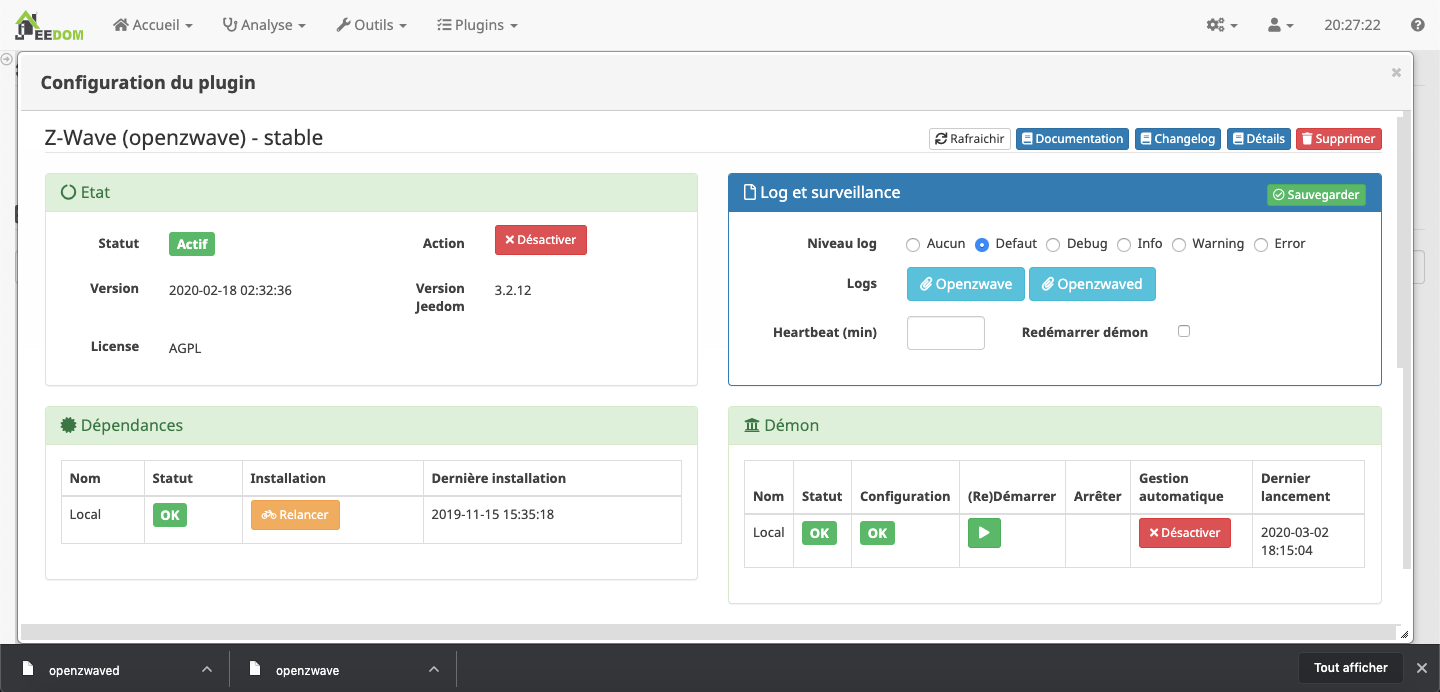Click the Rafraichir refresh button
The image size is (1440, 692).
969,139
